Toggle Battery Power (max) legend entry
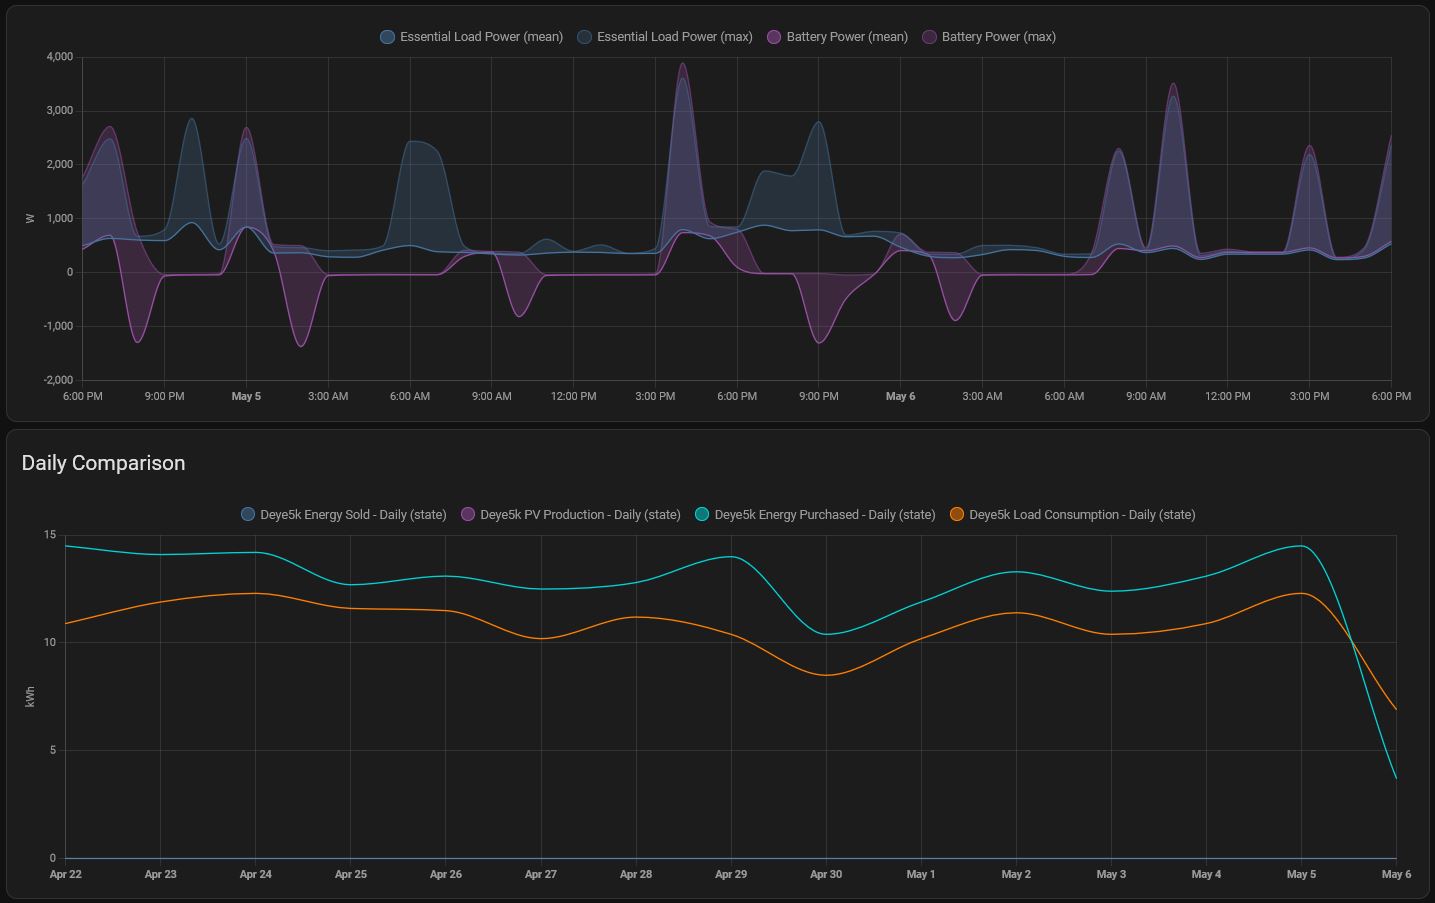The image size is (1435, 903). coord(929,37)
